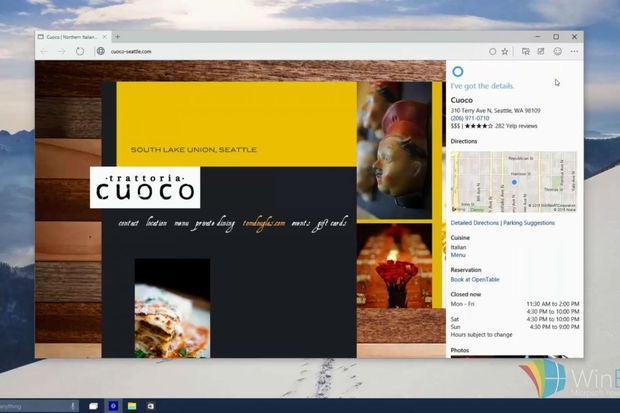Click the location link on Cuoco site
The height and width of the screenshot is (413, 620).
(x=156, y=223)
